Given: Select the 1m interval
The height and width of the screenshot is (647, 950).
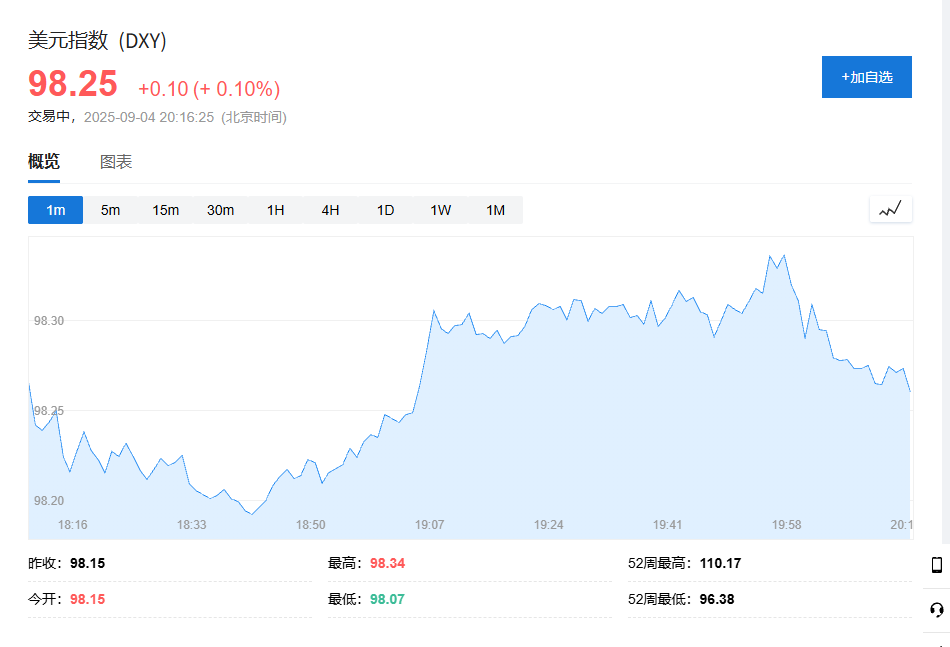Looking at the screenshot, I should point(55,210).
